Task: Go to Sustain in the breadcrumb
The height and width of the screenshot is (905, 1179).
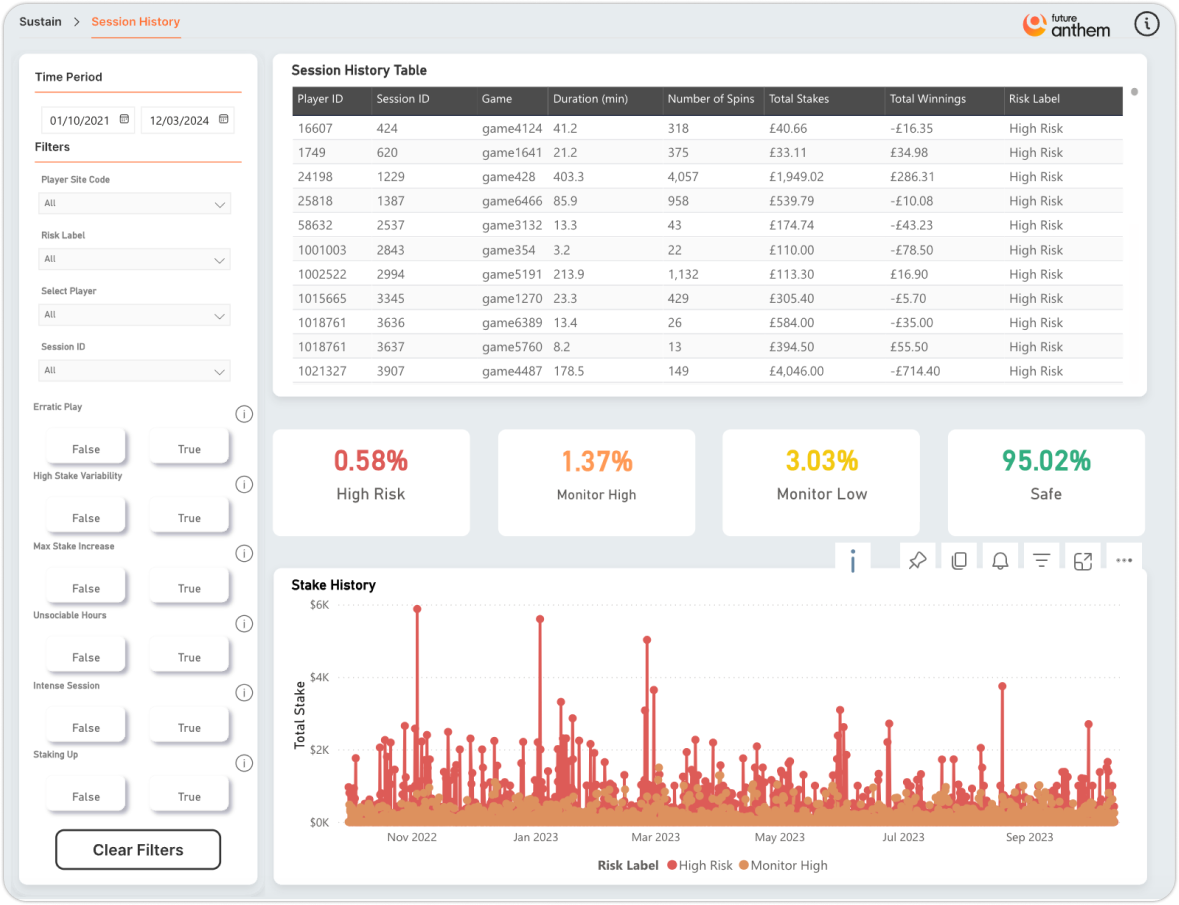Action: pos(41,22)
